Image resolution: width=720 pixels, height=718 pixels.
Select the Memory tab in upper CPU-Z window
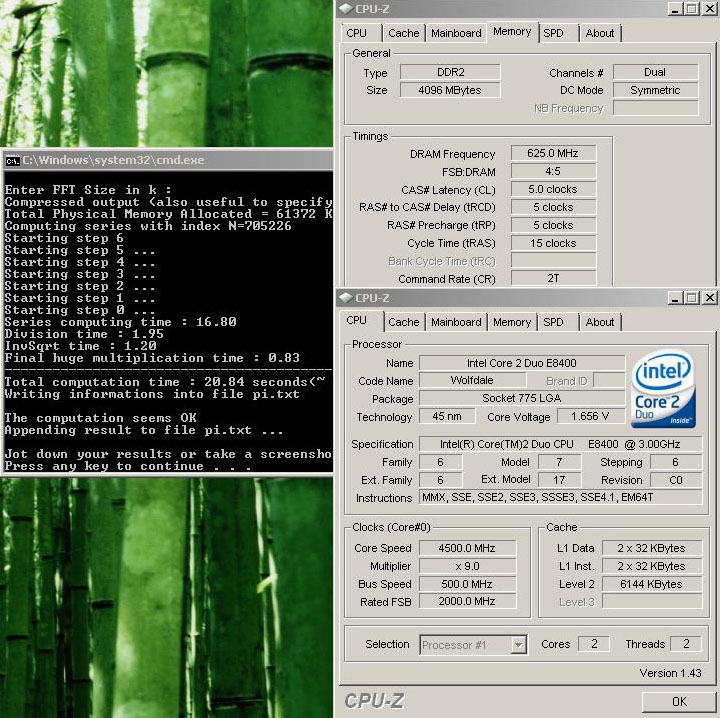pos(512,32)
